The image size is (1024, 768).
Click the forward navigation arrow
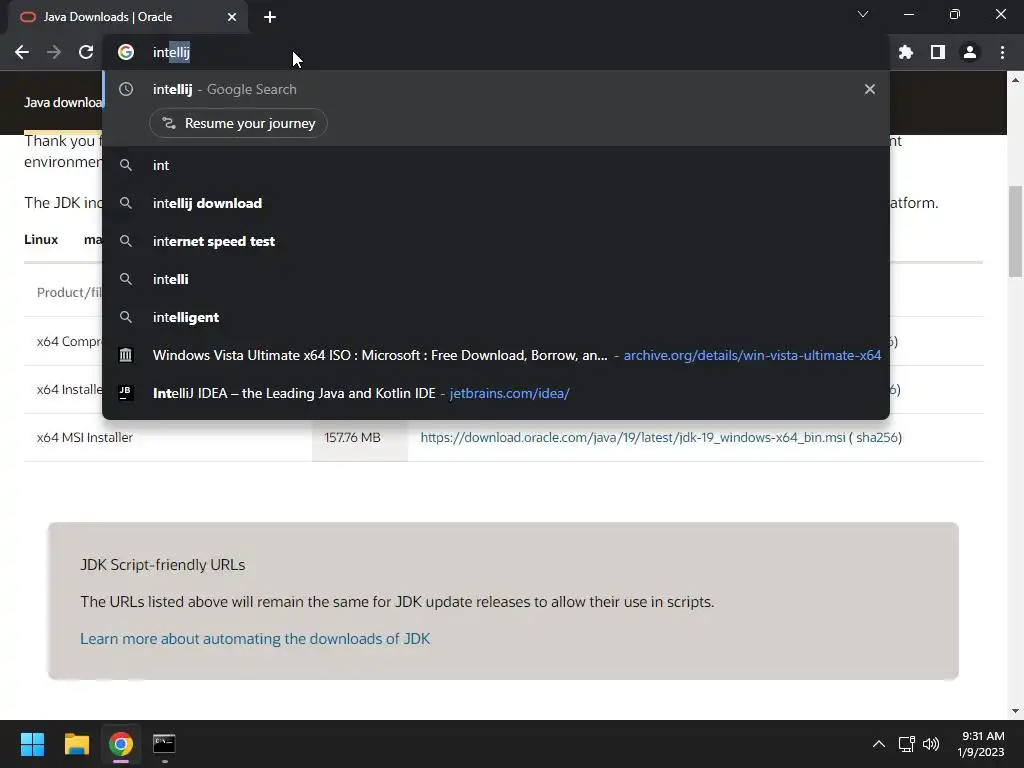[x=54, y=52]
